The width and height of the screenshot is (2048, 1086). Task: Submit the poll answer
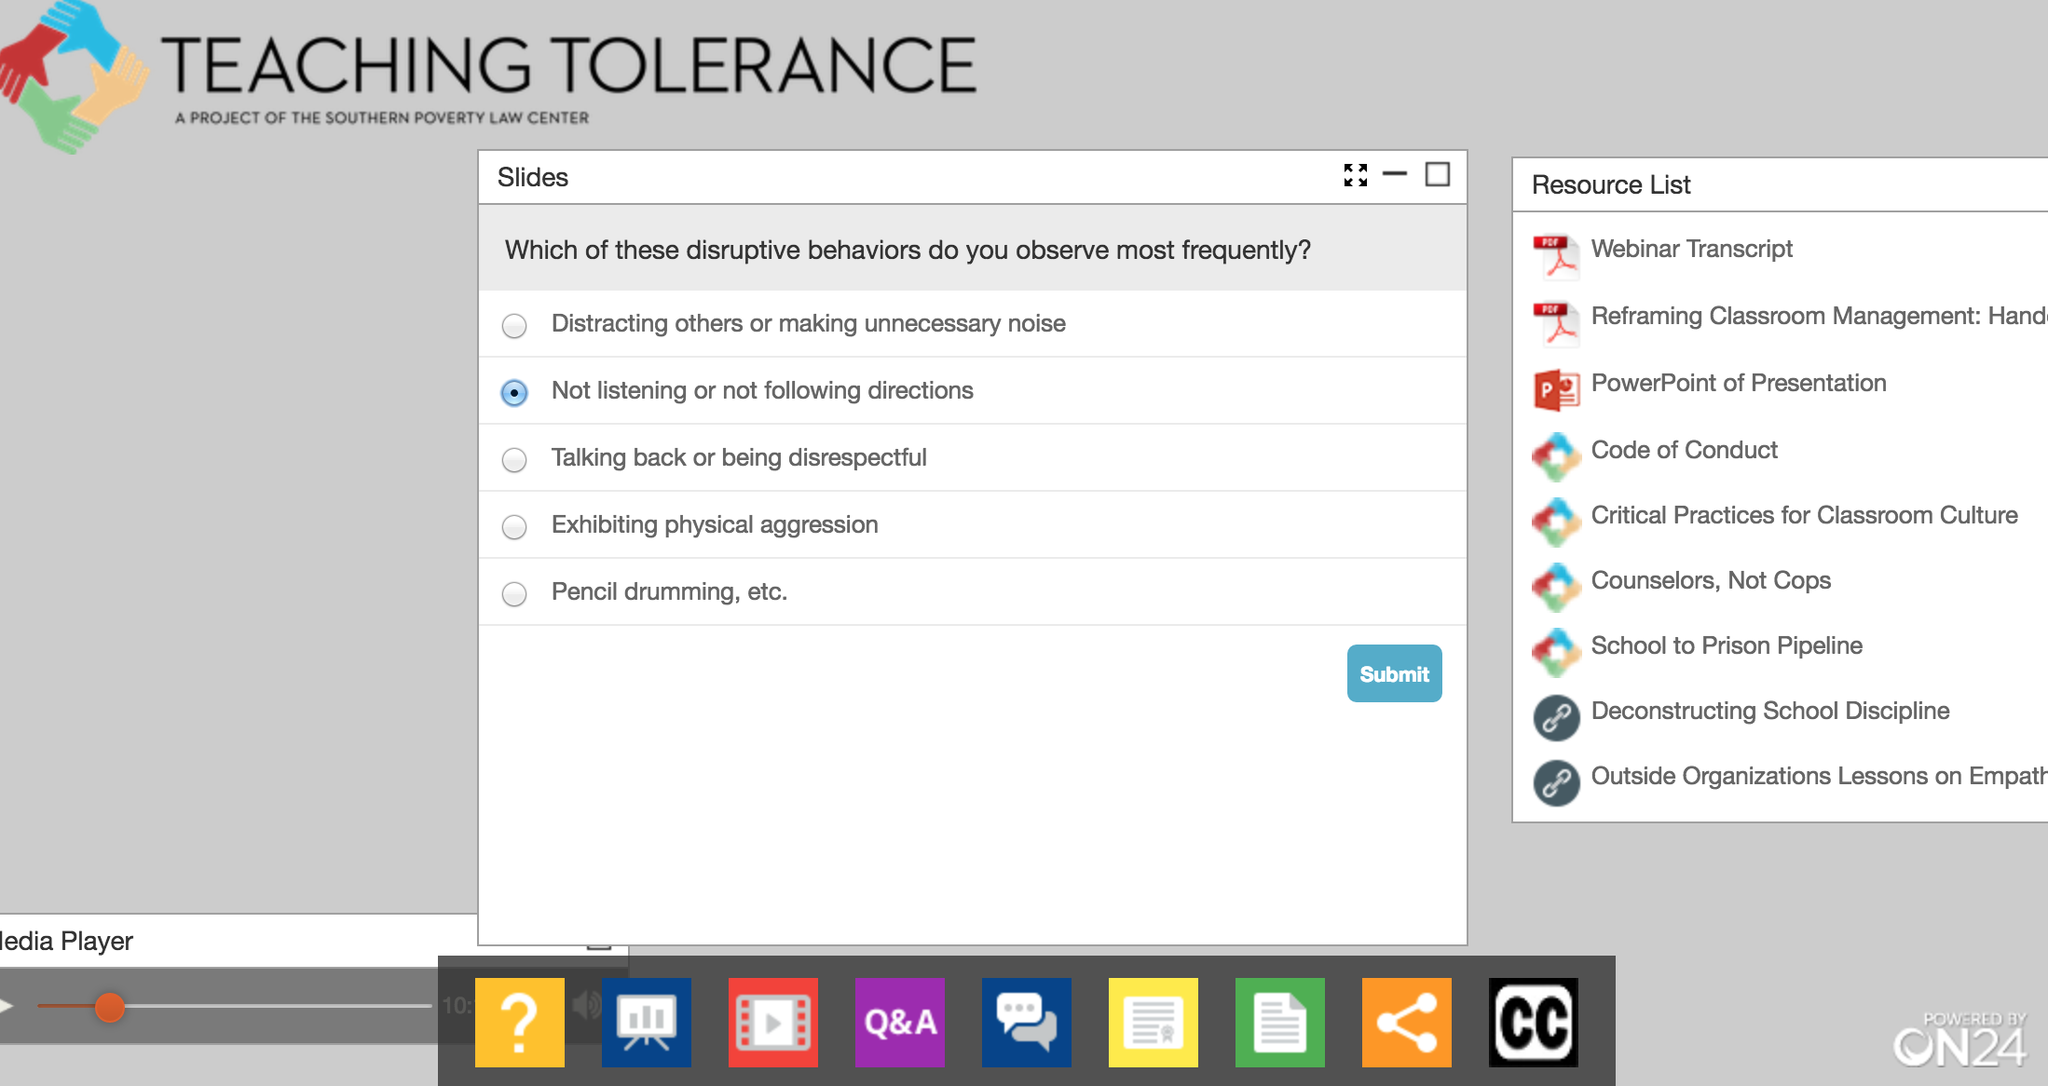[x=1394, y=673]
